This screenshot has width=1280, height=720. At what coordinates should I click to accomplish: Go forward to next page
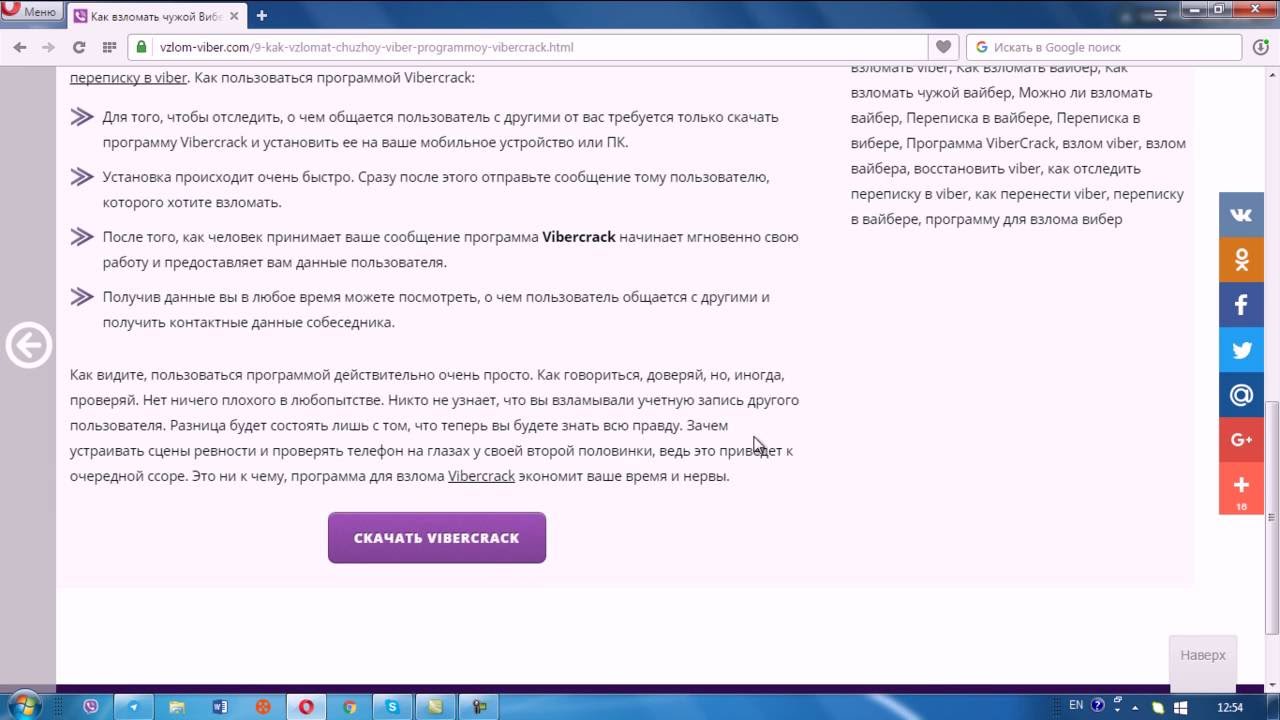(48, 47)
